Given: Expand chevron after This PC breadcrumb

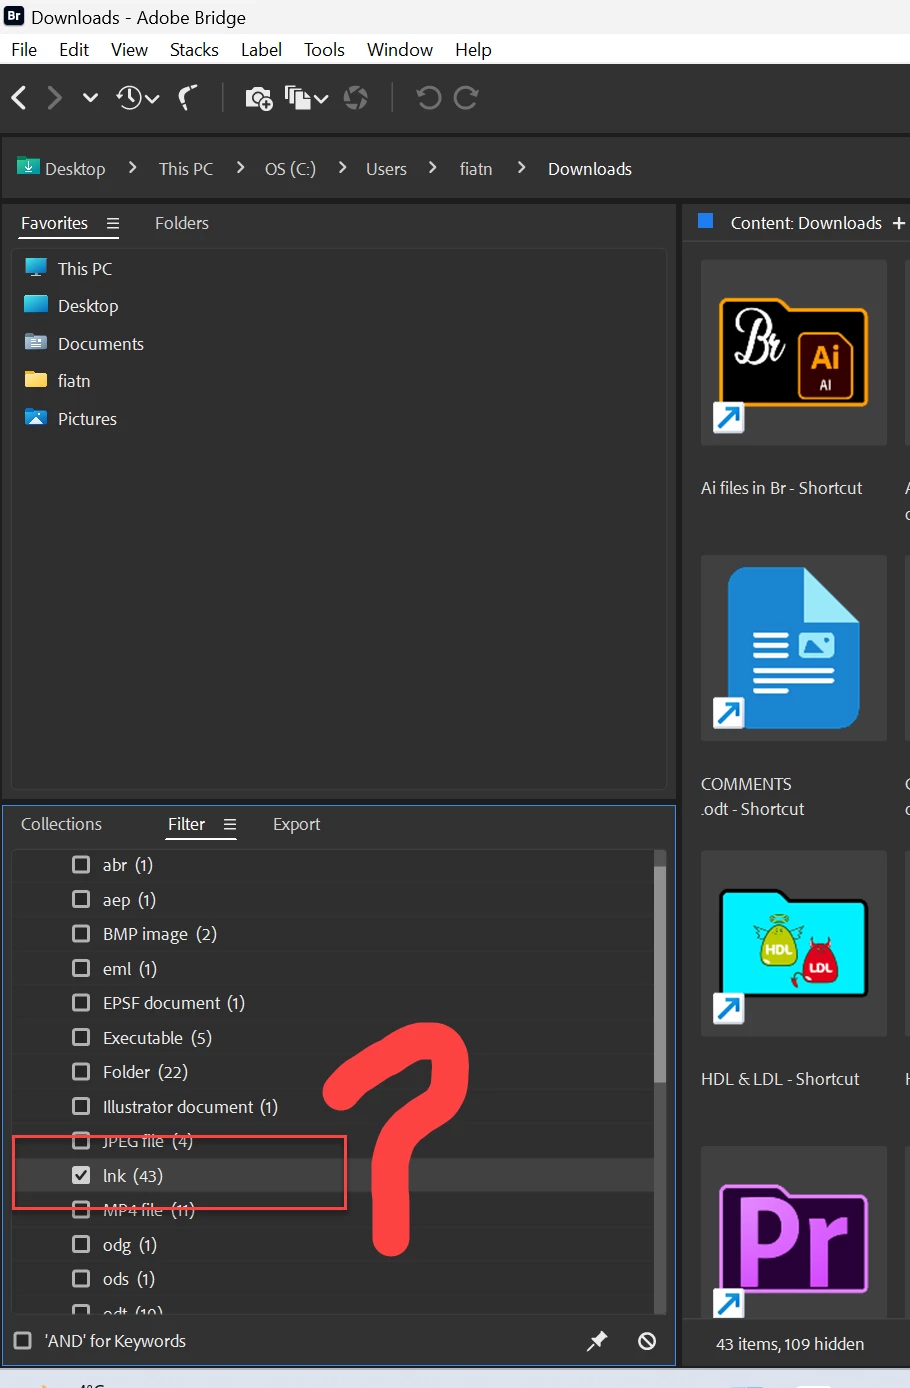Looking at the screenshot, I should [x=240, y=168].
